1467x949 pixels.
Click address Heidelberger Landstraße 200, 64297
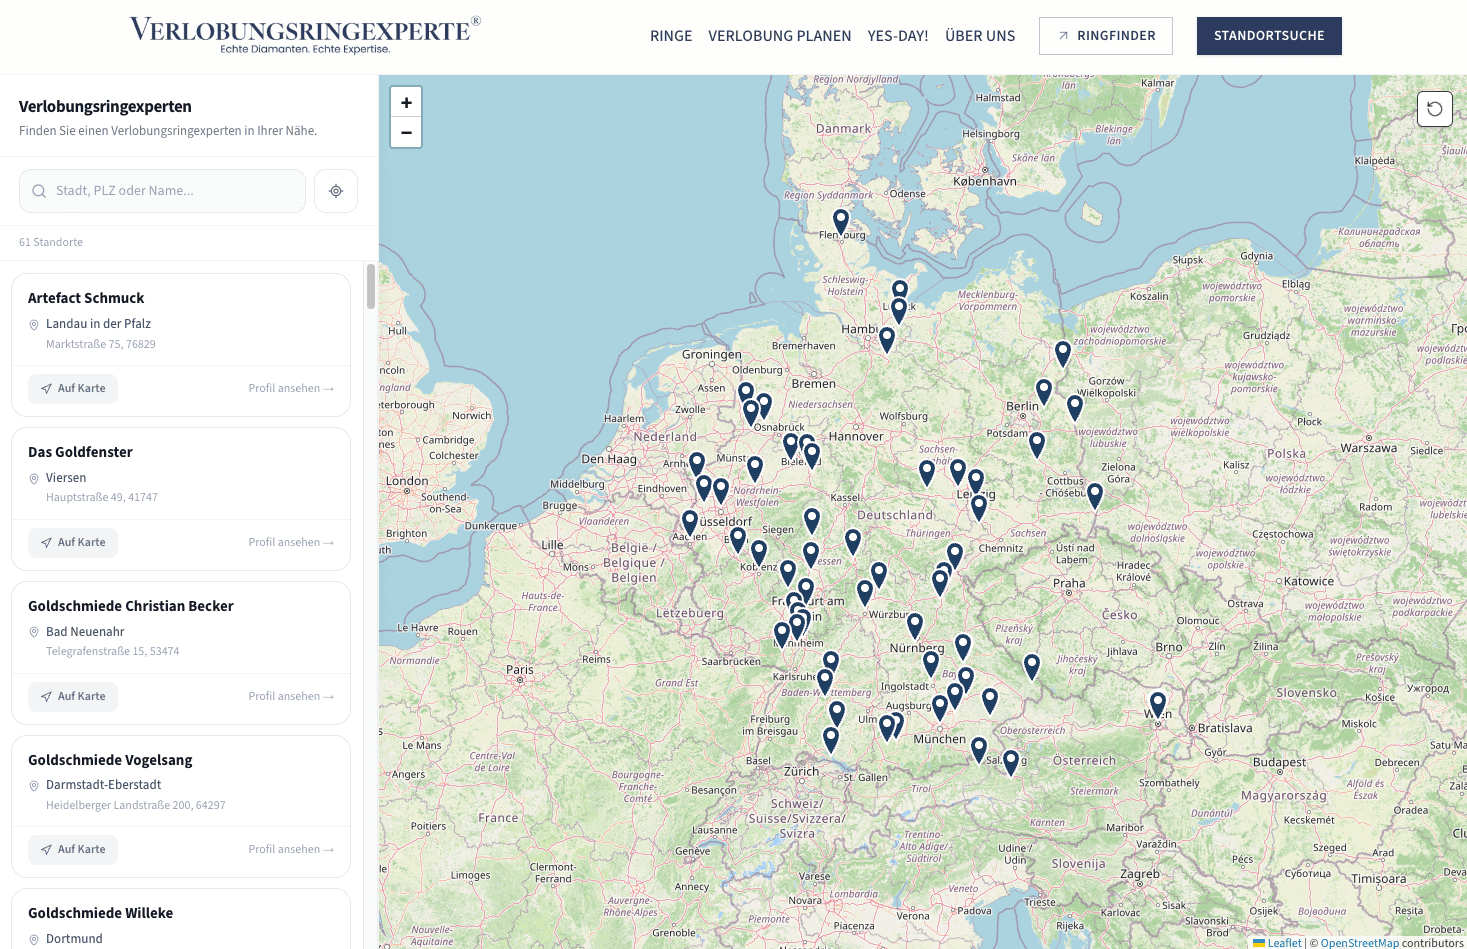(x=136, y=805)
